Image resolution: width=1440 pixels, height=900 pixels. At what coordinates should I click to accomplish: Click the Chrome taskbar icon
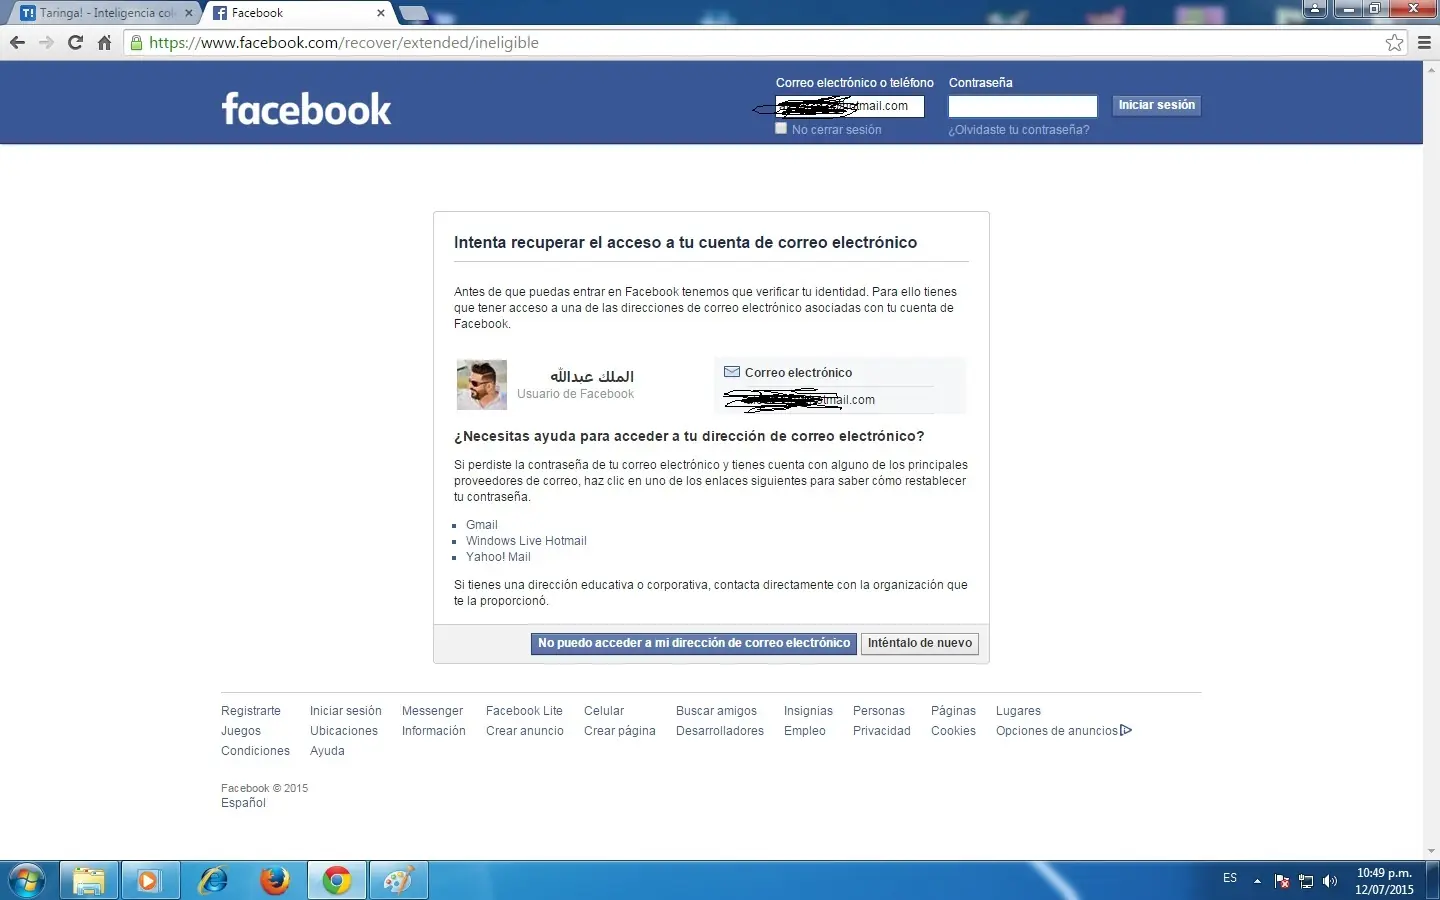337,881
